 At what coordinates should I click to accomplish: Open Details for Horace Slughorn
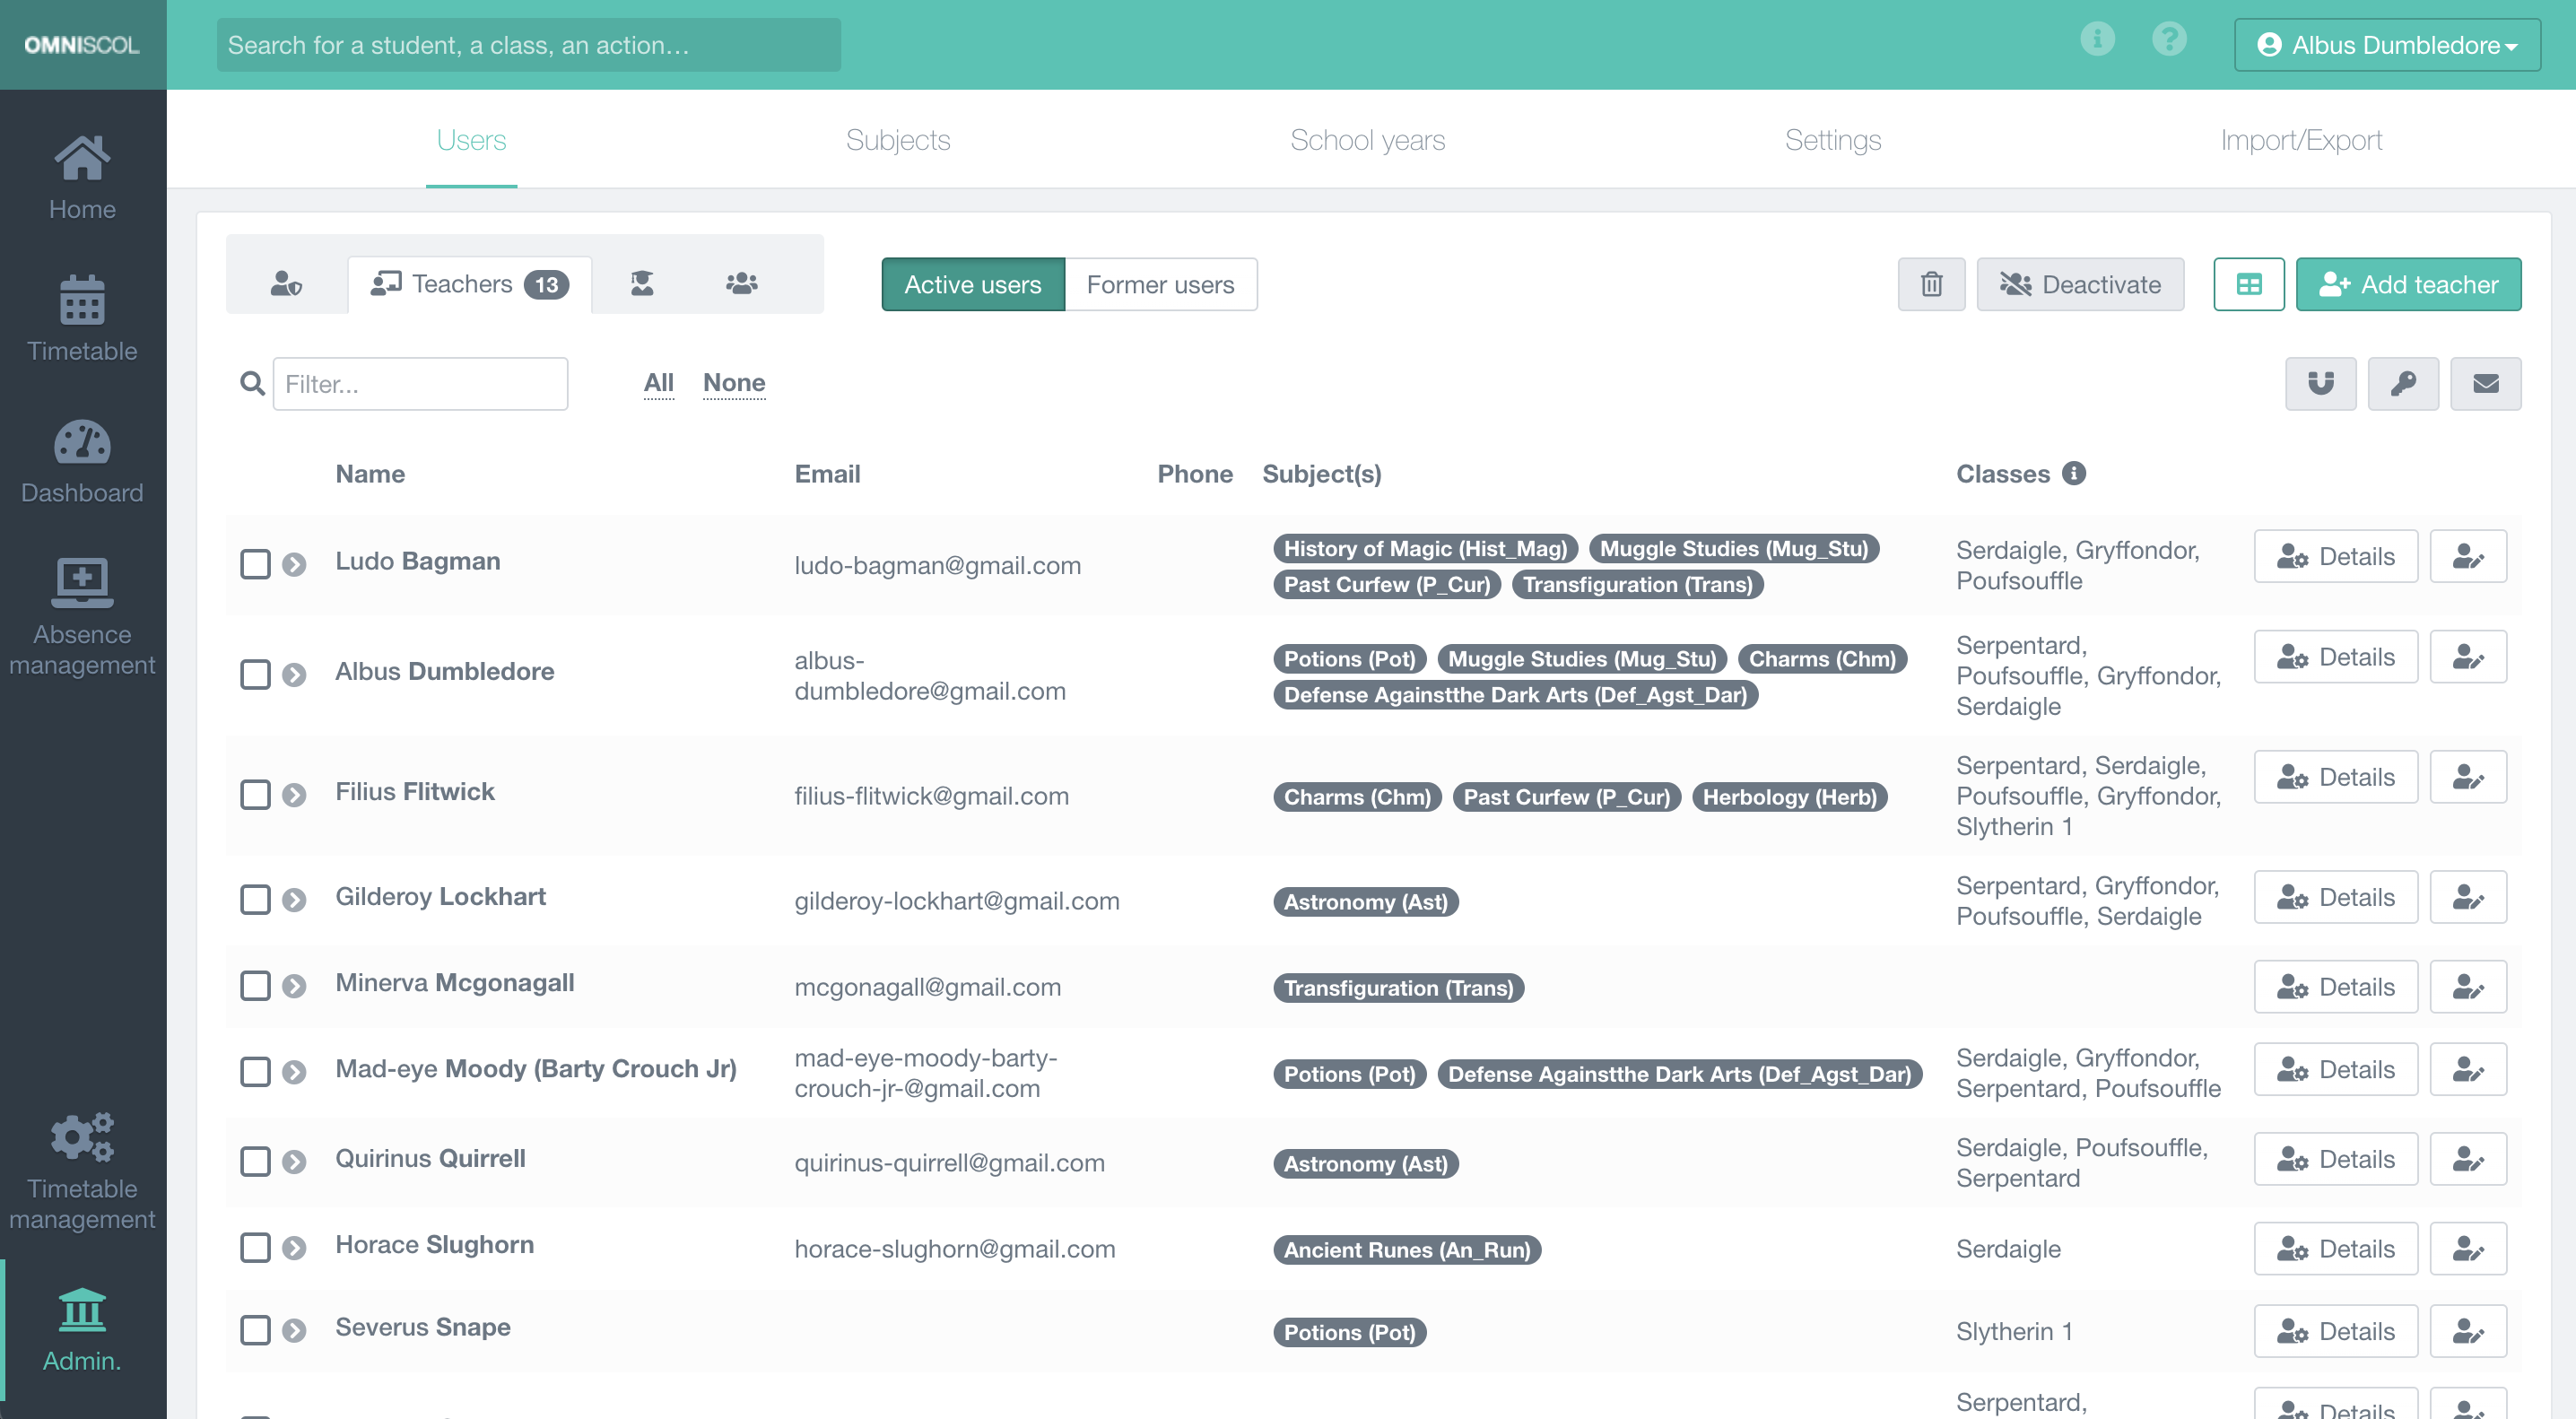(2336, 1248)
